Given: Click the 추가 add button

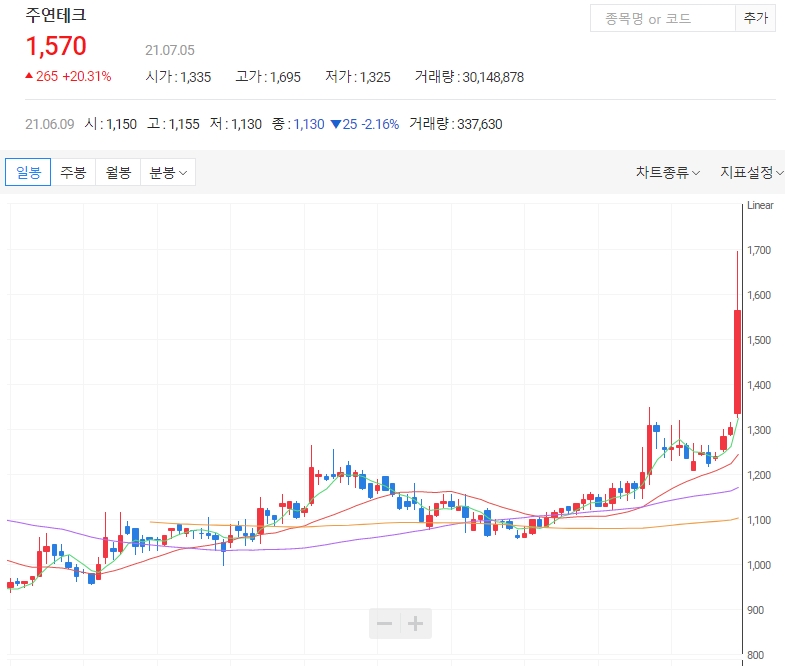Looking at the screenshot, I should (x=755, y=19).
